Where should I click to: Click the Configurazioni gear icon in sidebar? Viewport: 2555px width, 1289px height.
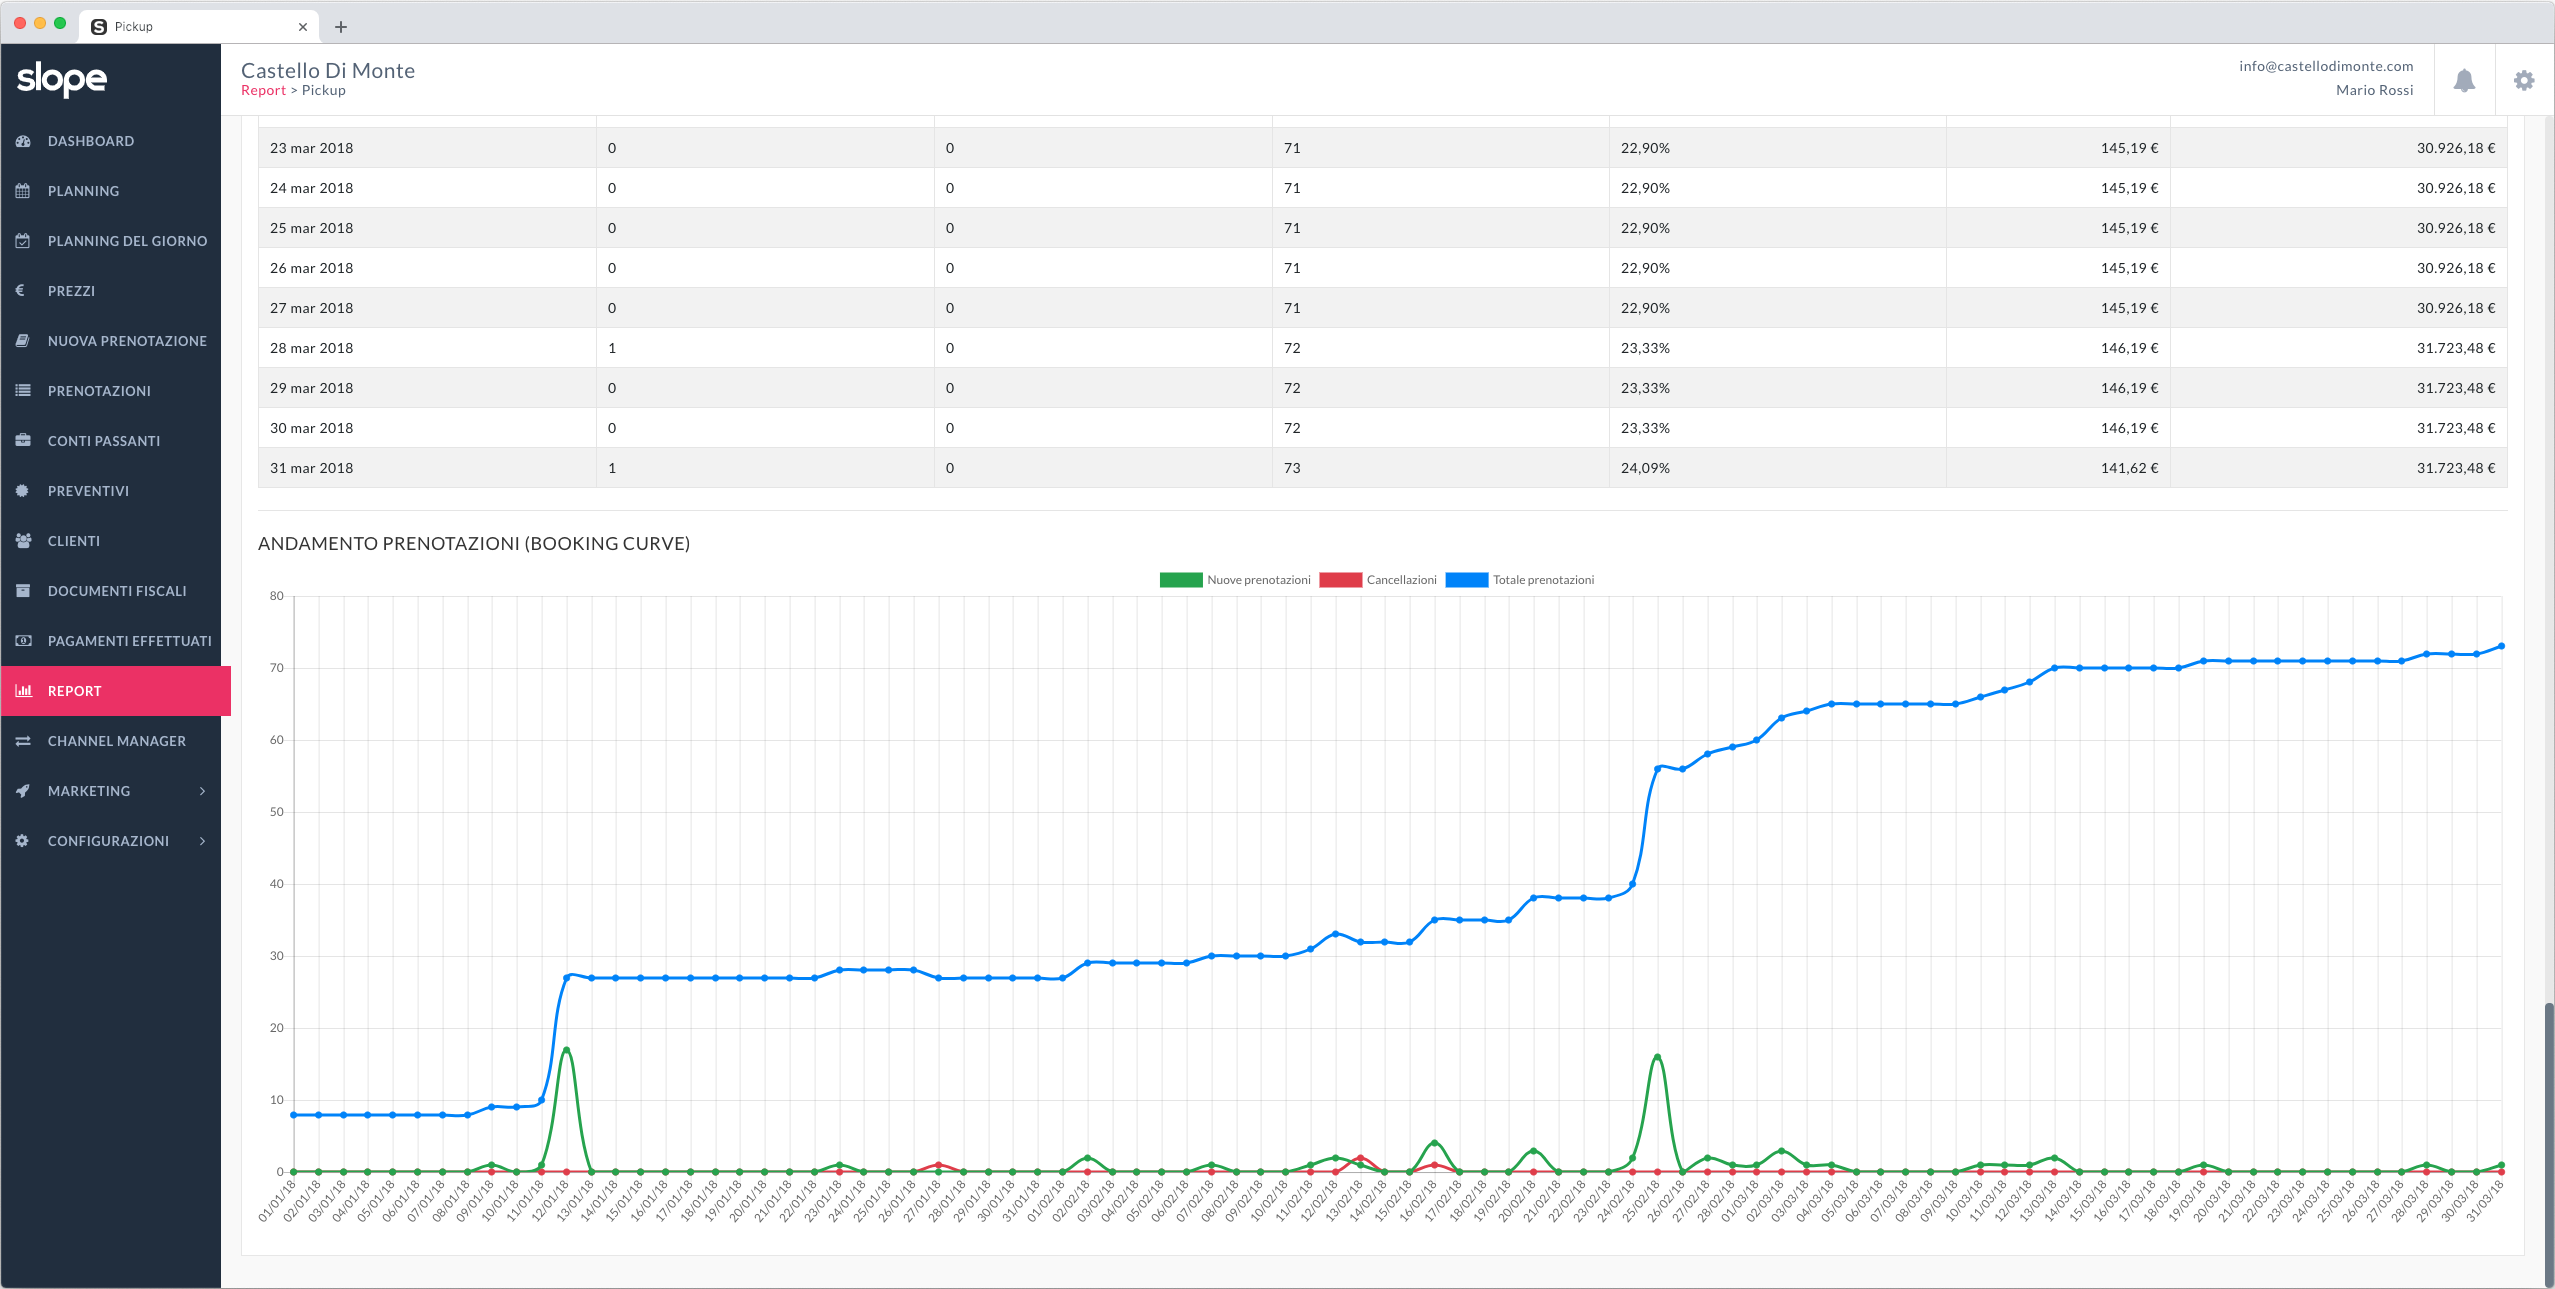point(23,841)
